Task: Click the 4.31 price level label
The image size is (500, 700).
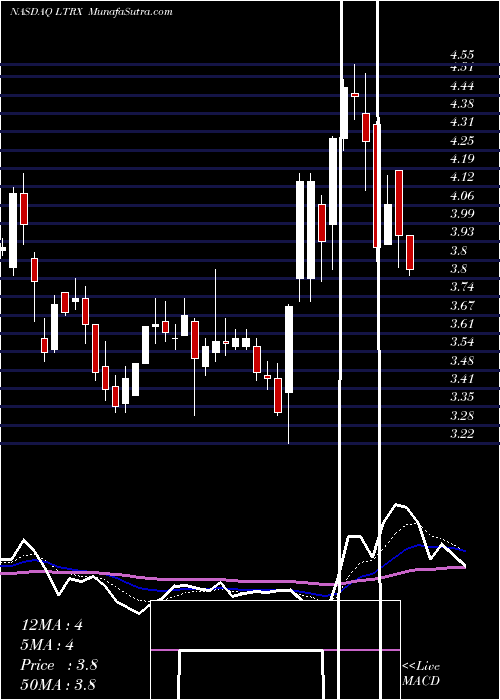Action: click(462, 122)
